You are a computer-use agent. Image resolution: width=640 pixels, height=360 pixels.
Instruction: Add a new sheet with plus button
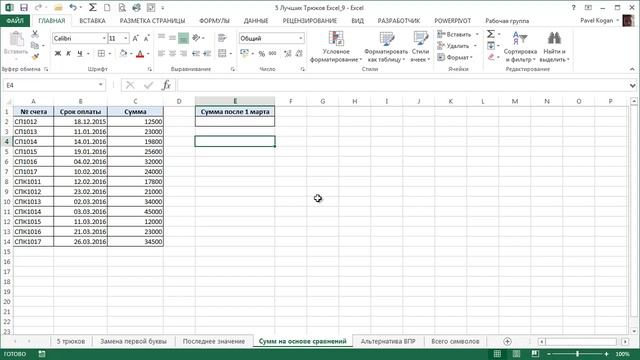(x=507, y=341)
